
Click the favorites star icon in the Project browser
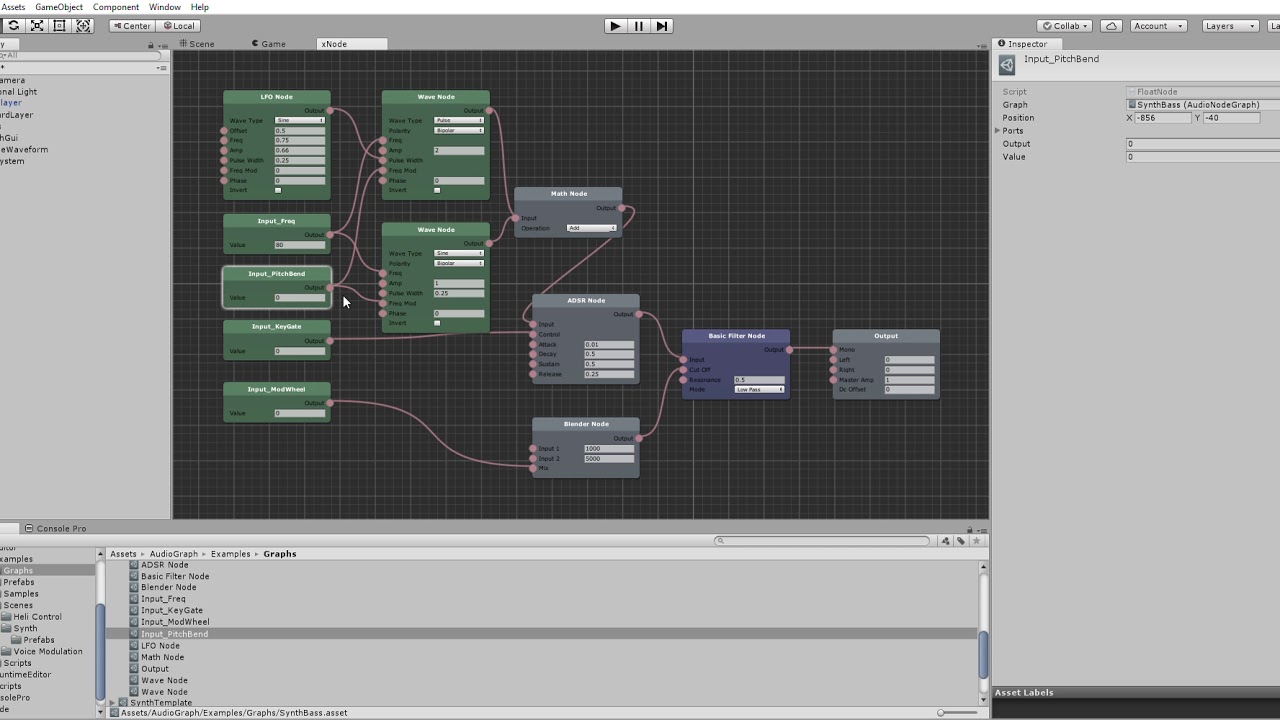975,540
